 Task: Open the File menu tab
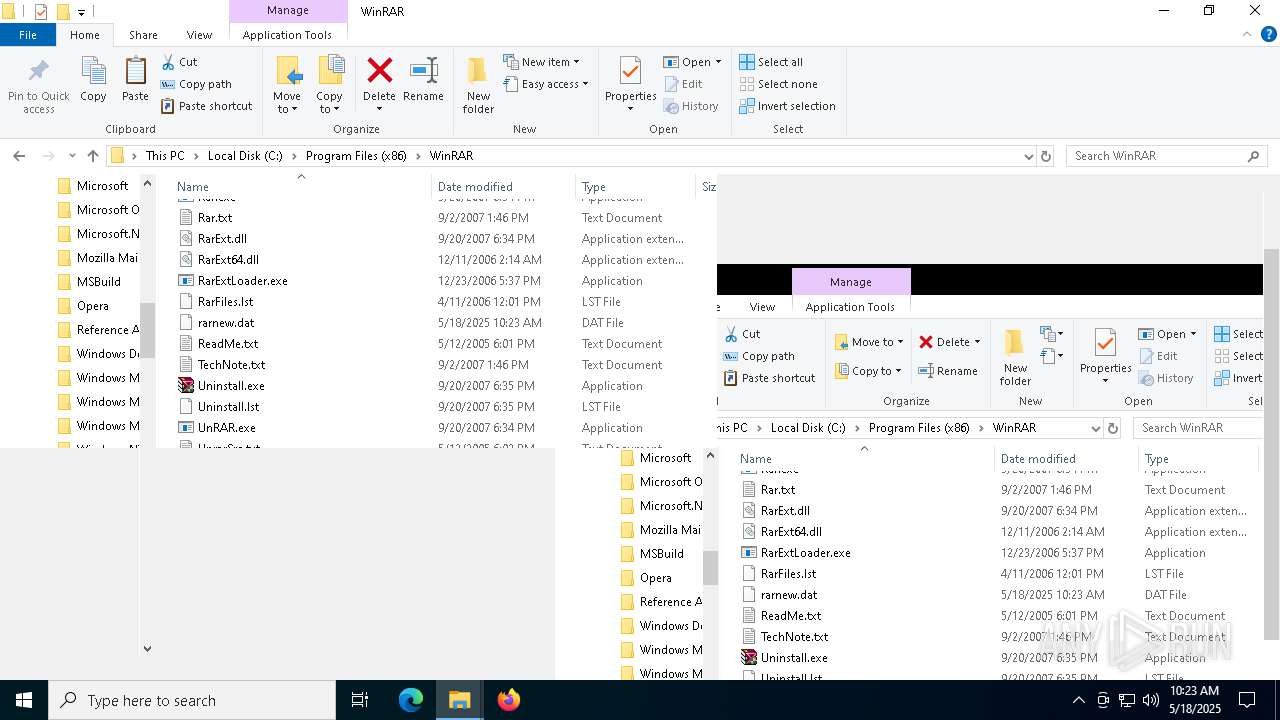[28, 35]
